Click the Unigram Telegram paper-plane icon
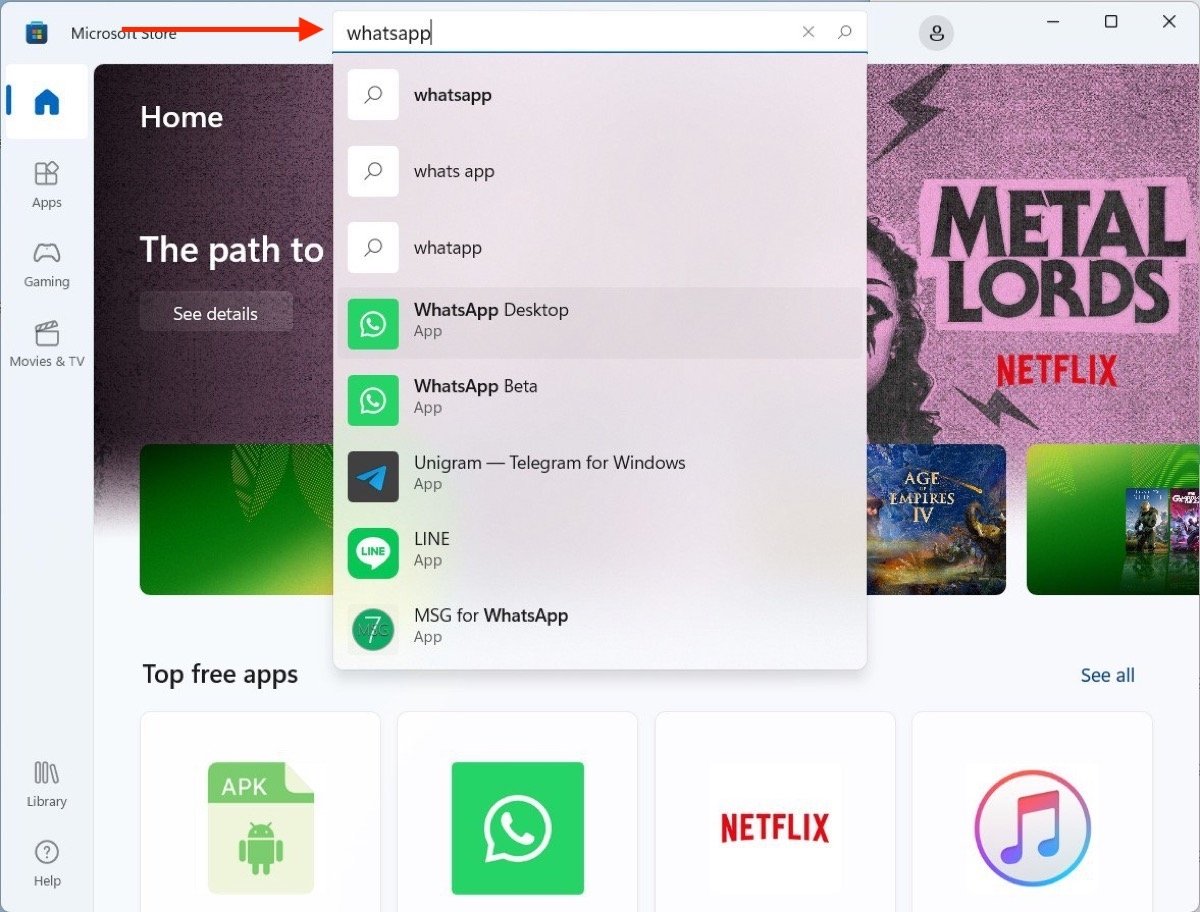The width and height of the screenshot is (1200, 912). point(373,477)
